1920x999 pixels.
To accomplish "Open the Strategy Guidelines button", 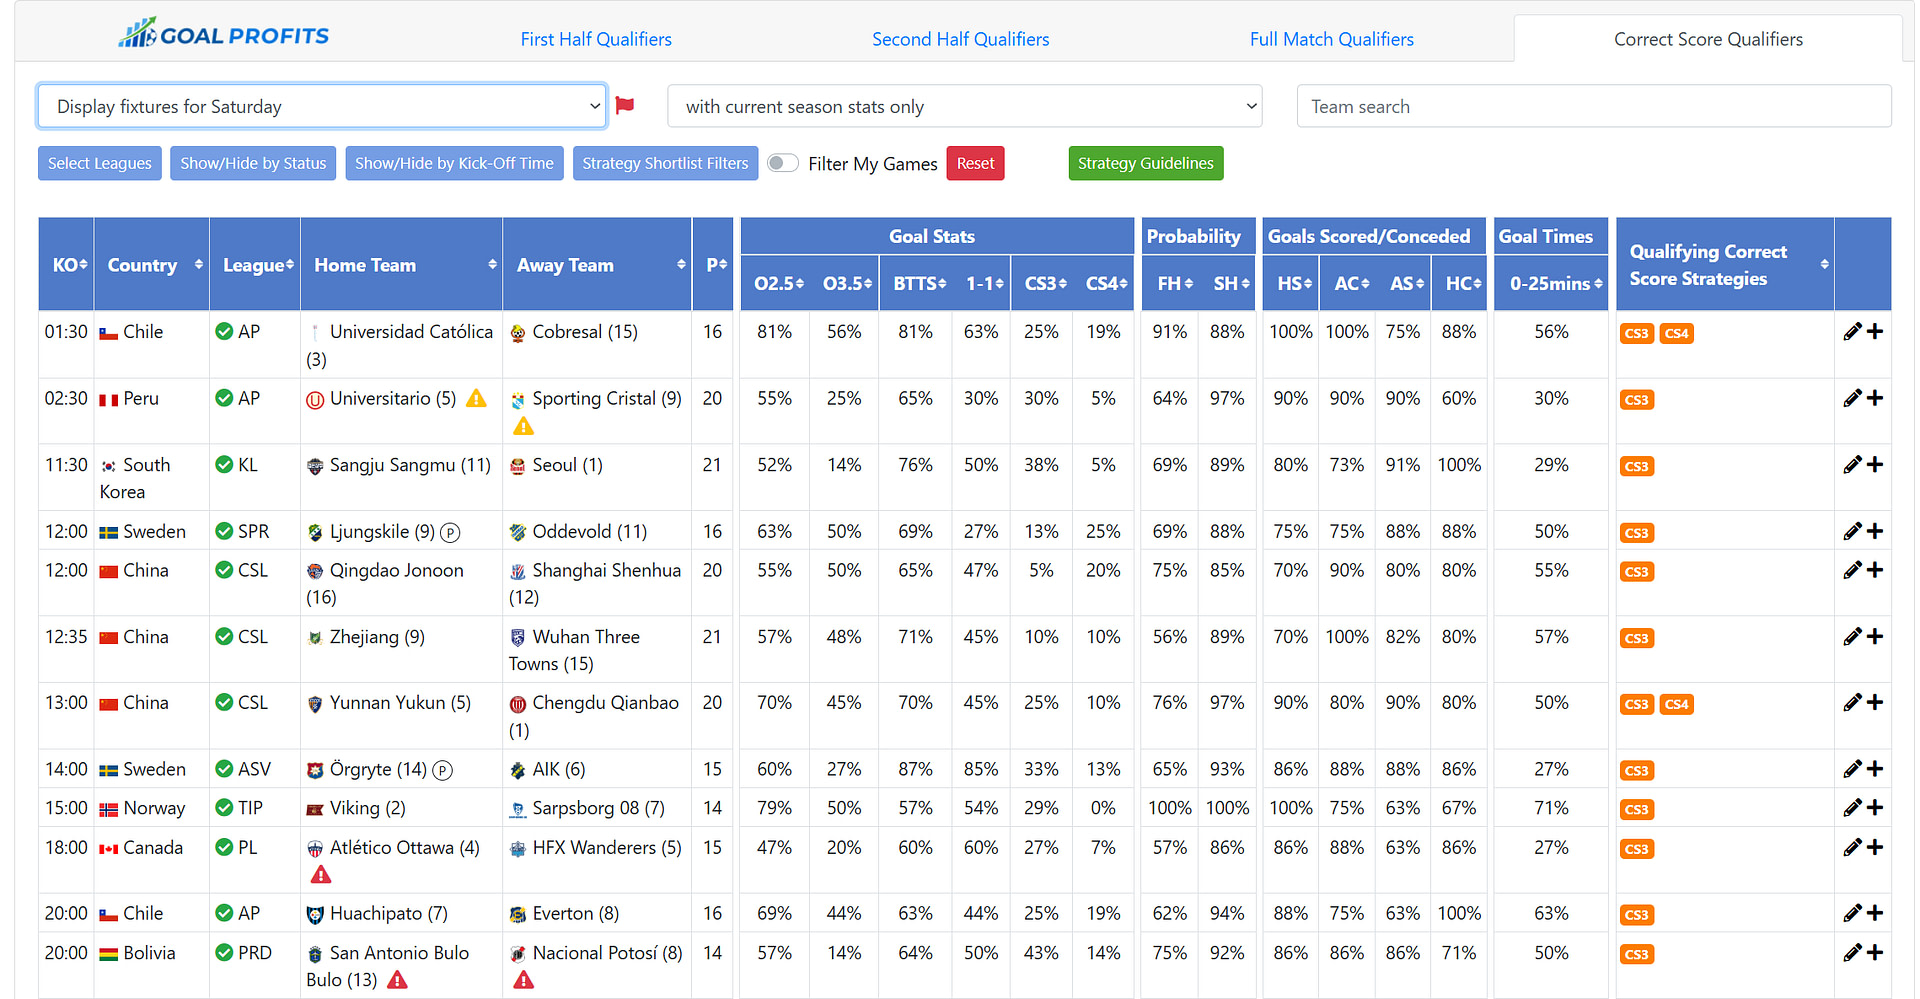I will point(1146,163).
